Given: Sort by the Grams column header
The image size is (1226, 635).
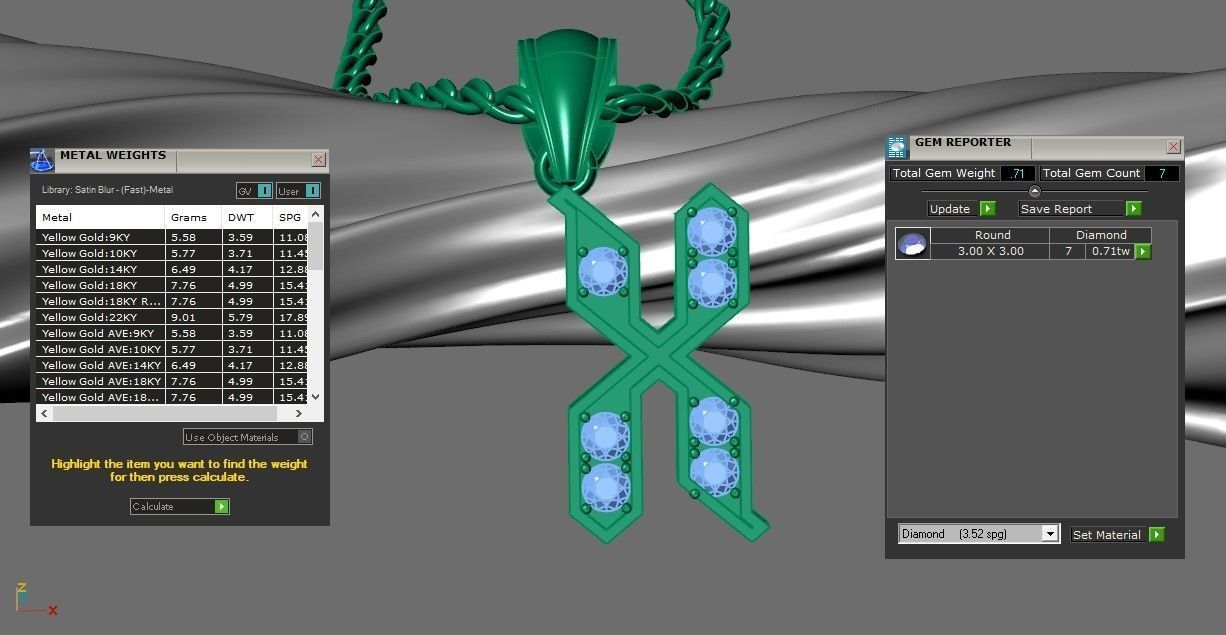Looking at the screenshot, I should pos(194,217).
